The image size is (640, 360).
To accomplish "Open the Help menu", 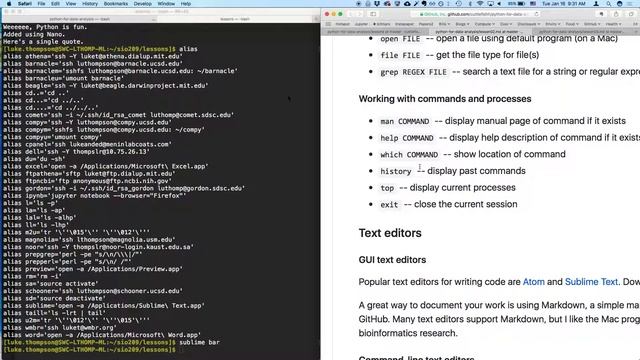I will click(x=186, y=4).
